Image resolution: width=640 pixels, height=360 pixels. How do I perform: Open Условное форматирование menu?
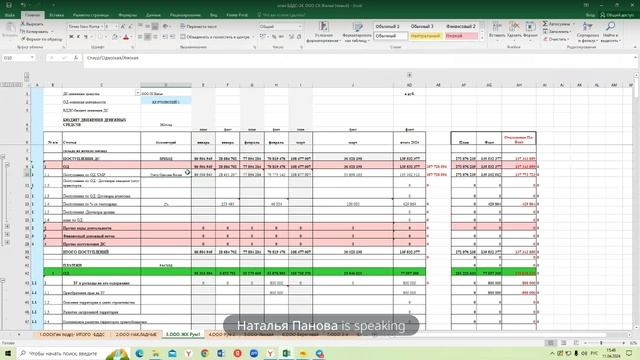[323, 33]
